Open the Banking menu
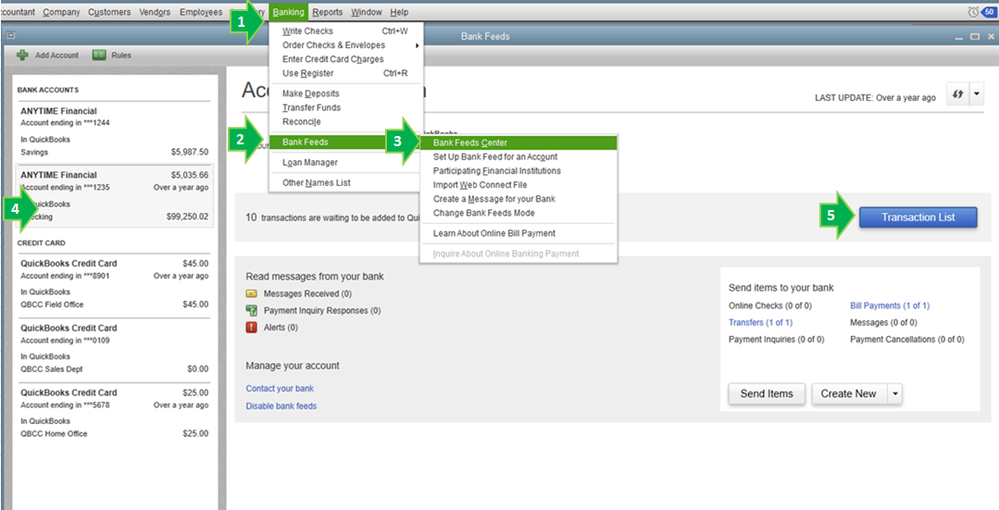 click(288, 12)
